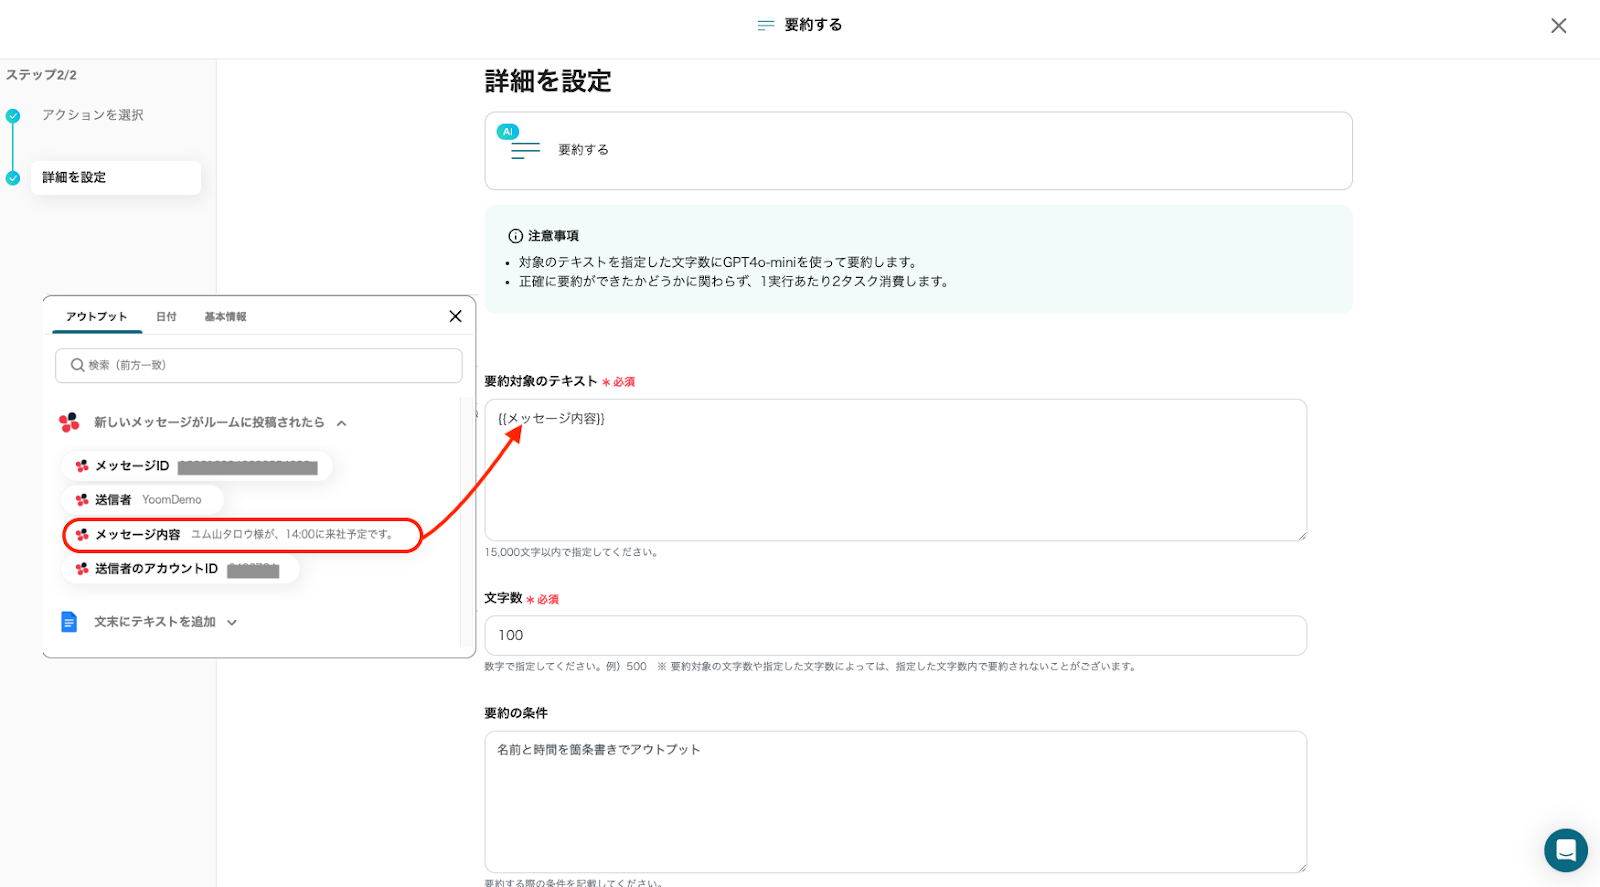Click the 要約対象のテキスト field label
This screenshot has width=1600, height=887.
click(541, 381)
